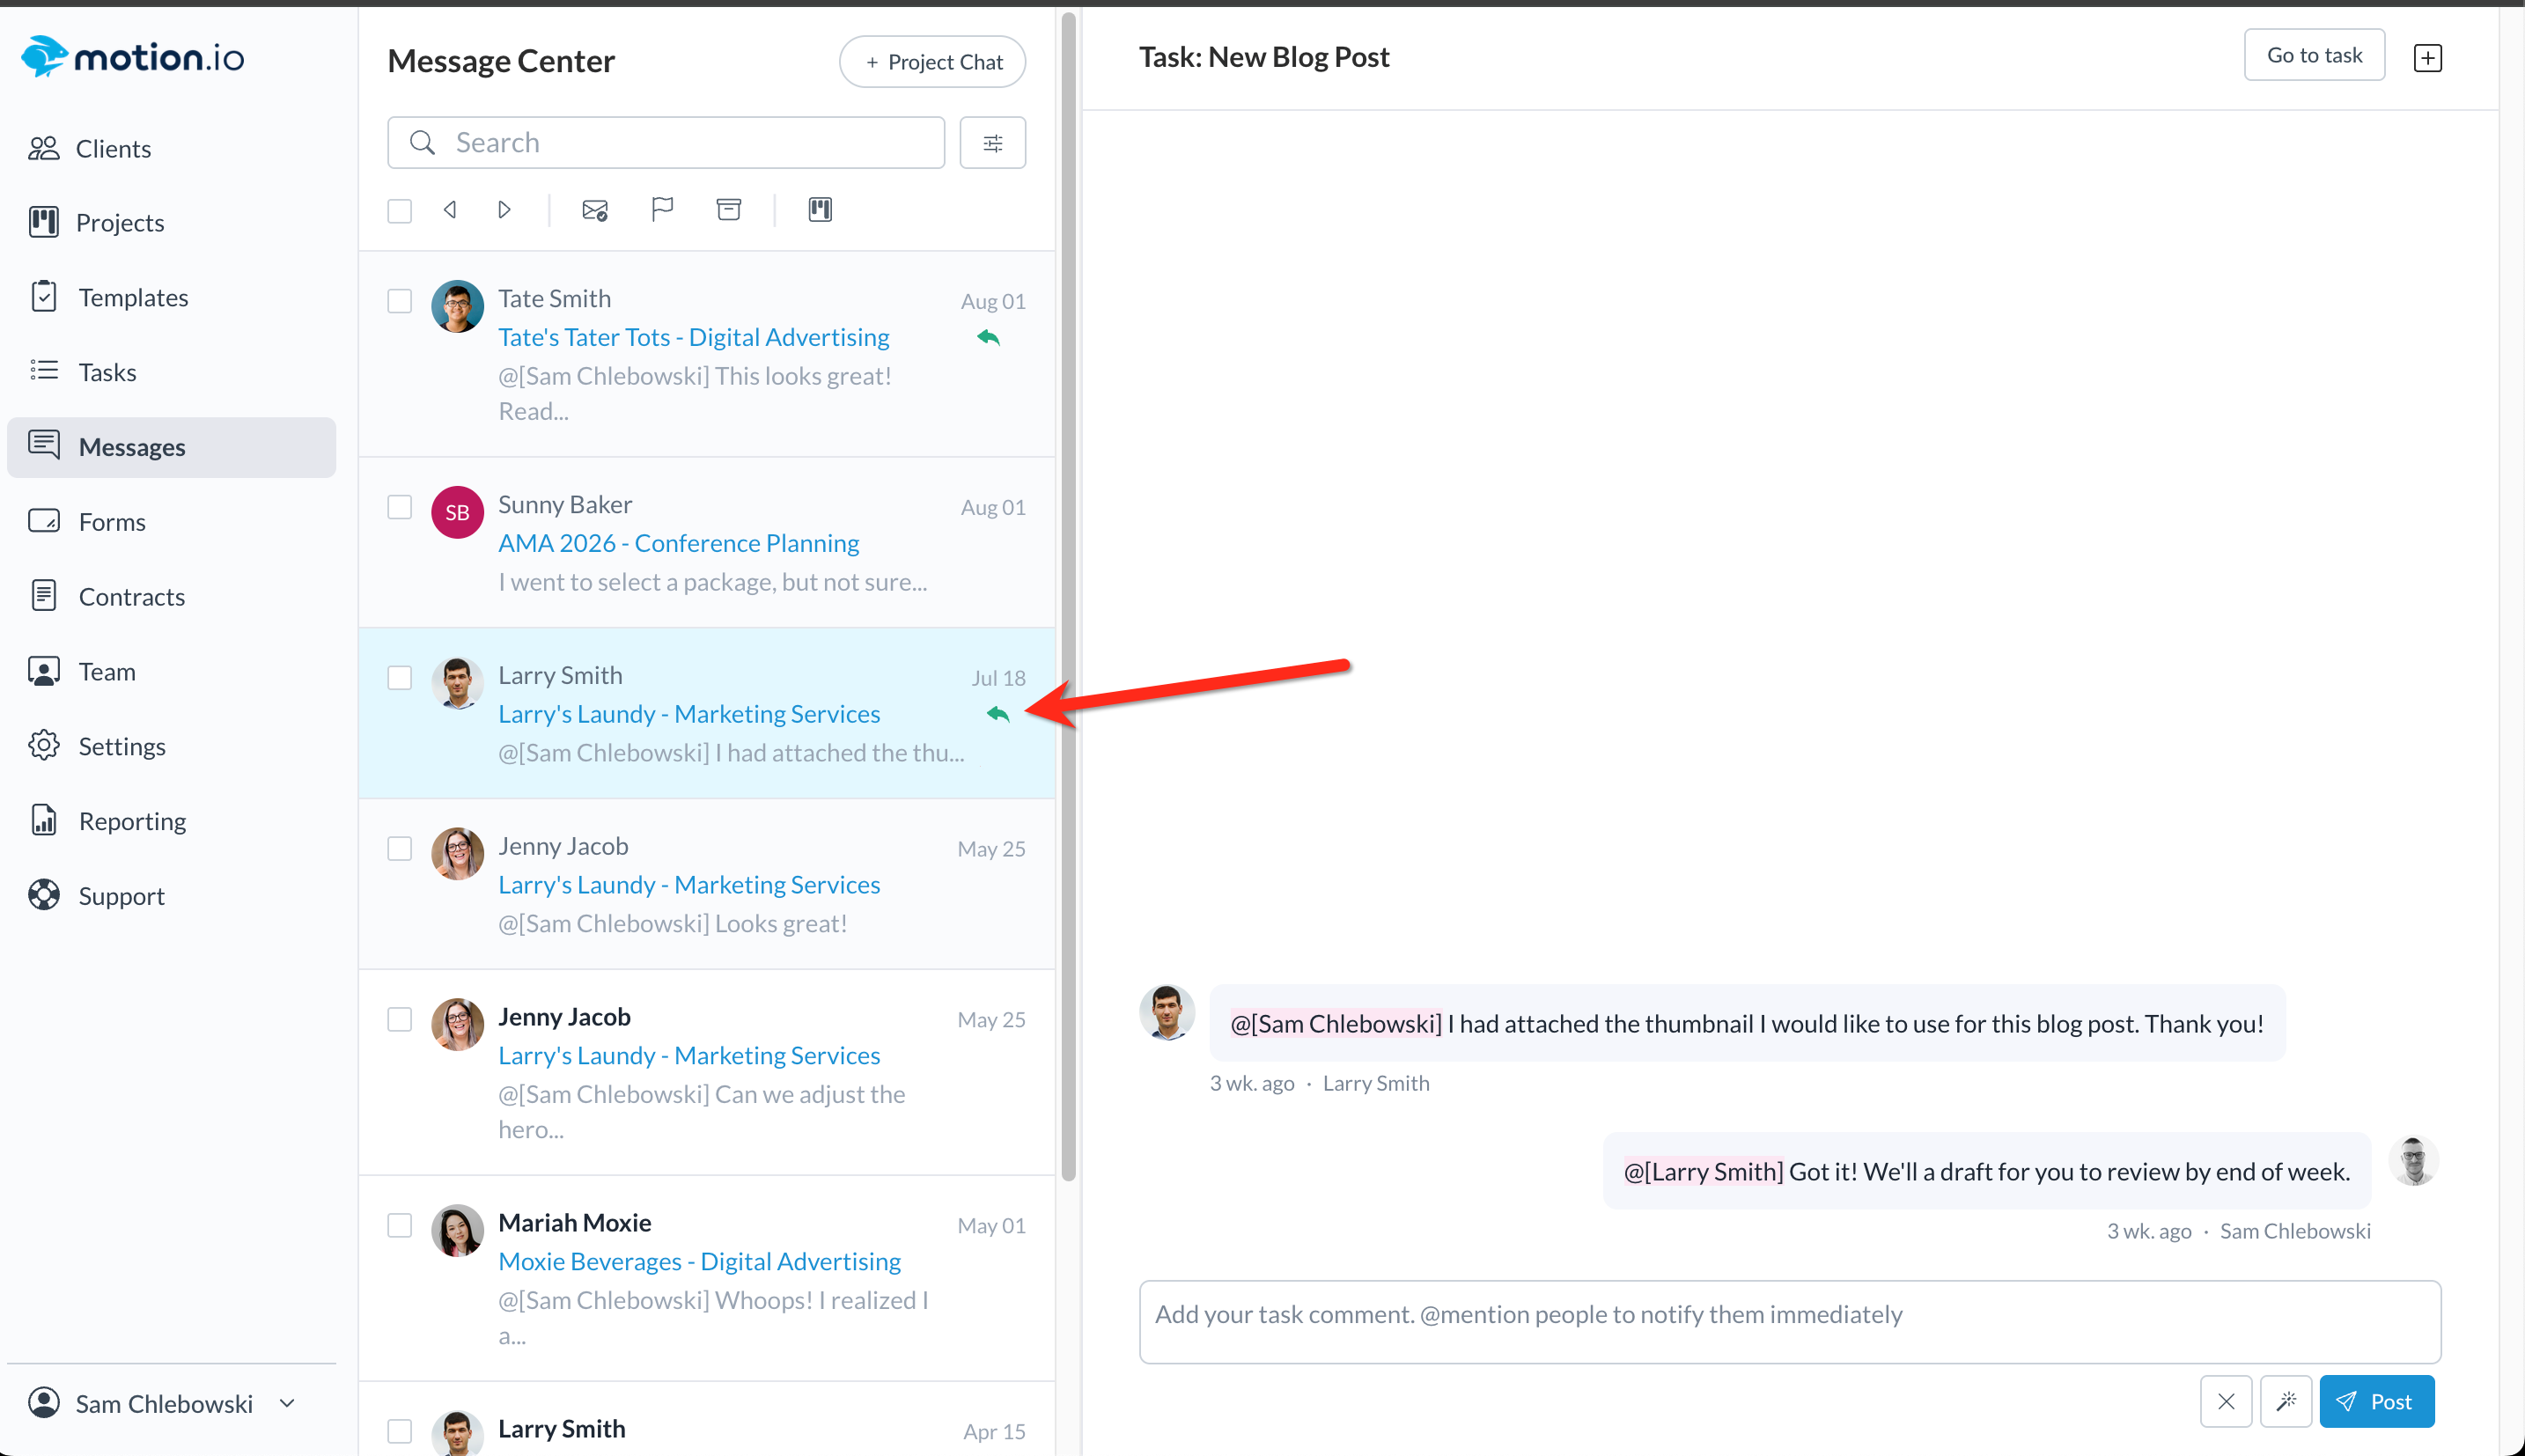Check the Larry Smith Jul 18 message checkbox
The image size is (2525, 1456).
point(400,678)
